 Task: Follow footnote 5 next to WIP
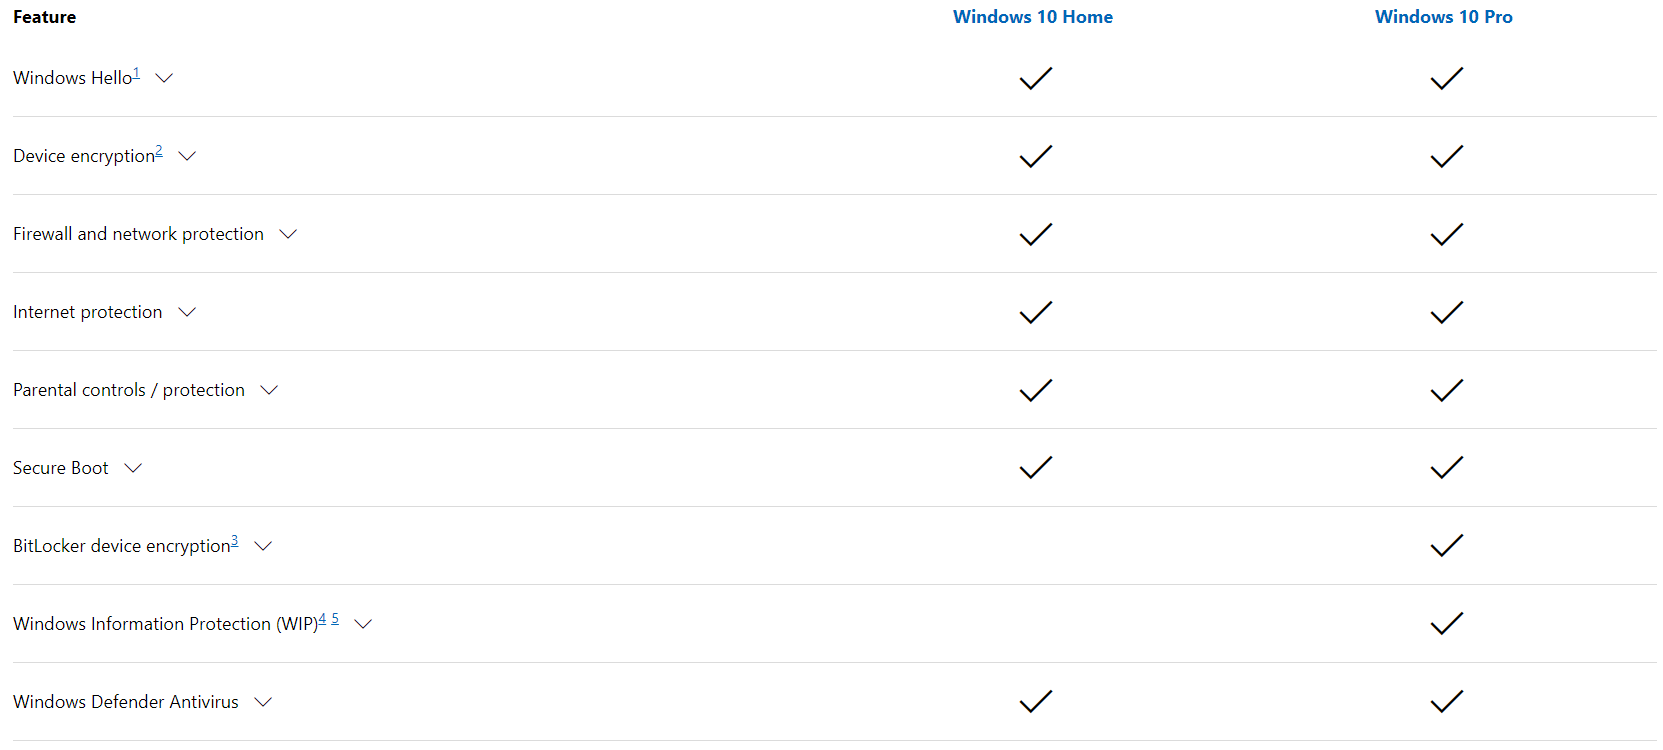(x=335, y=619)
